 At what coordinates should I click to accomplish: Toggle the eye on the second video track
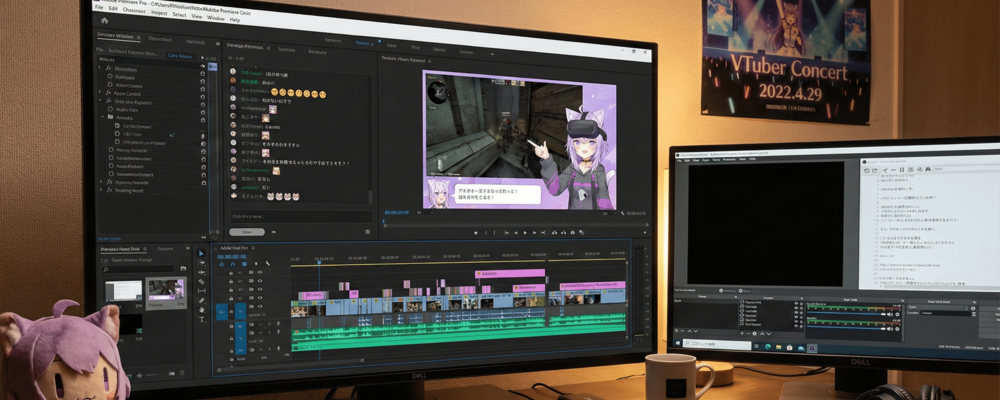[x=260, y=281]
